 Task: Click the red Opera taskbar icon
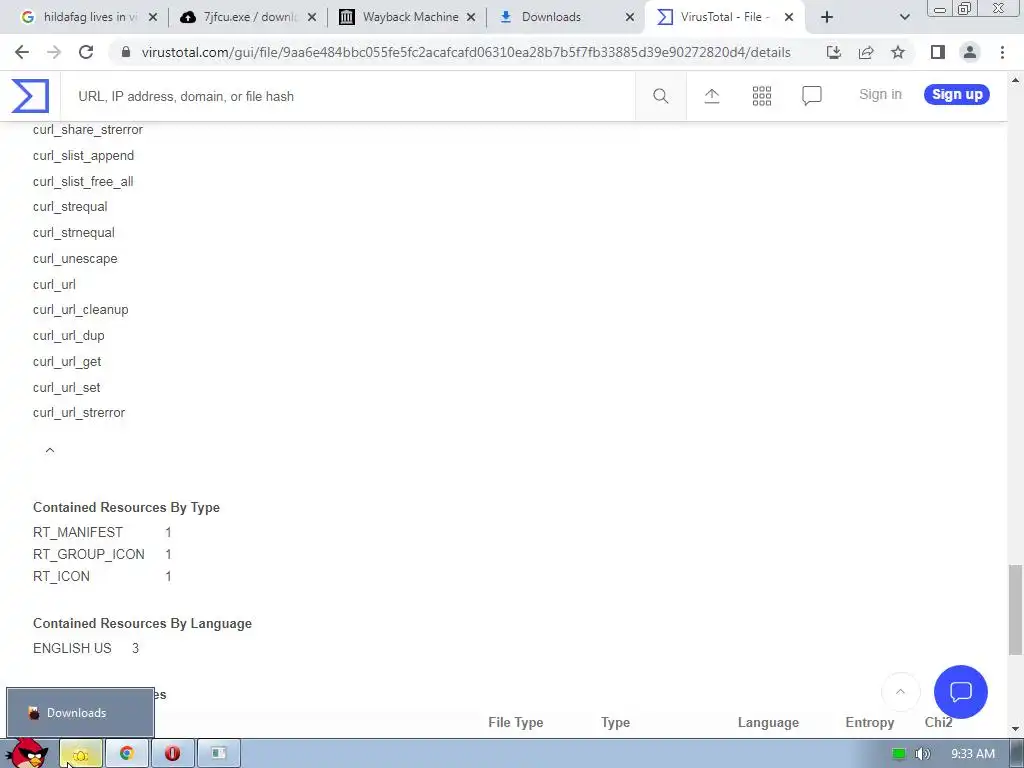172,754
